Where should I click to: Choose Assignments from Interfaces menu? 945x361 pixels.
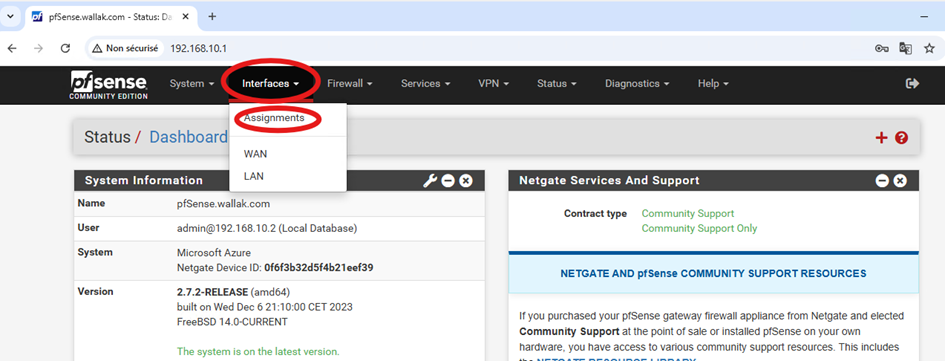click(274, 118)
